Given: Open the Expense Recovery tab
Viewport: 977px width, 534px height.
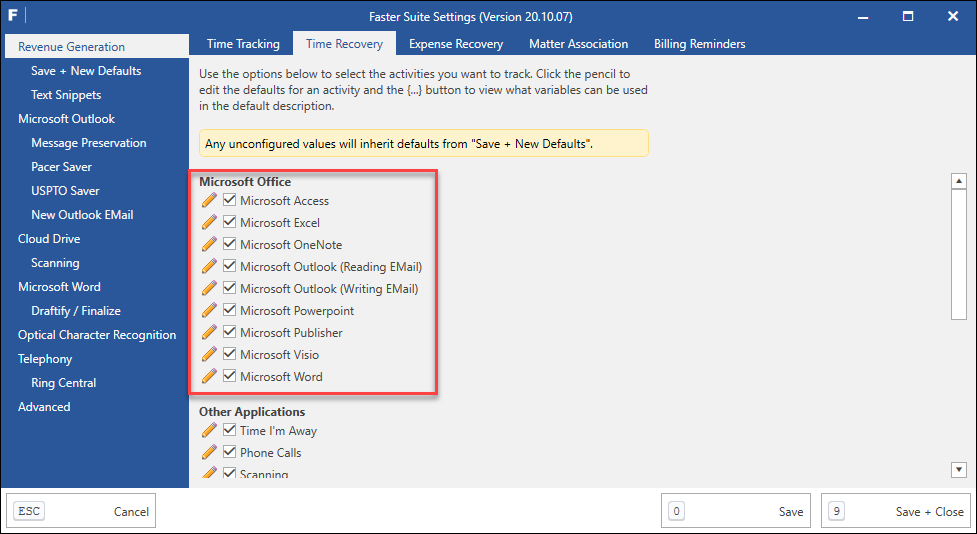Looking at the screenshot, I should coord(455,44).
